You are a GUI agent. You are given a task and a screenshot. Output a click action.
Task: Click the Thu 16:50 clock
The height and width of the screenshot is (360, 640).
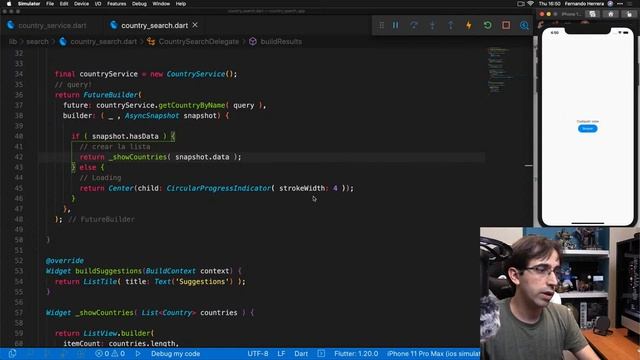tap(549, 4)
